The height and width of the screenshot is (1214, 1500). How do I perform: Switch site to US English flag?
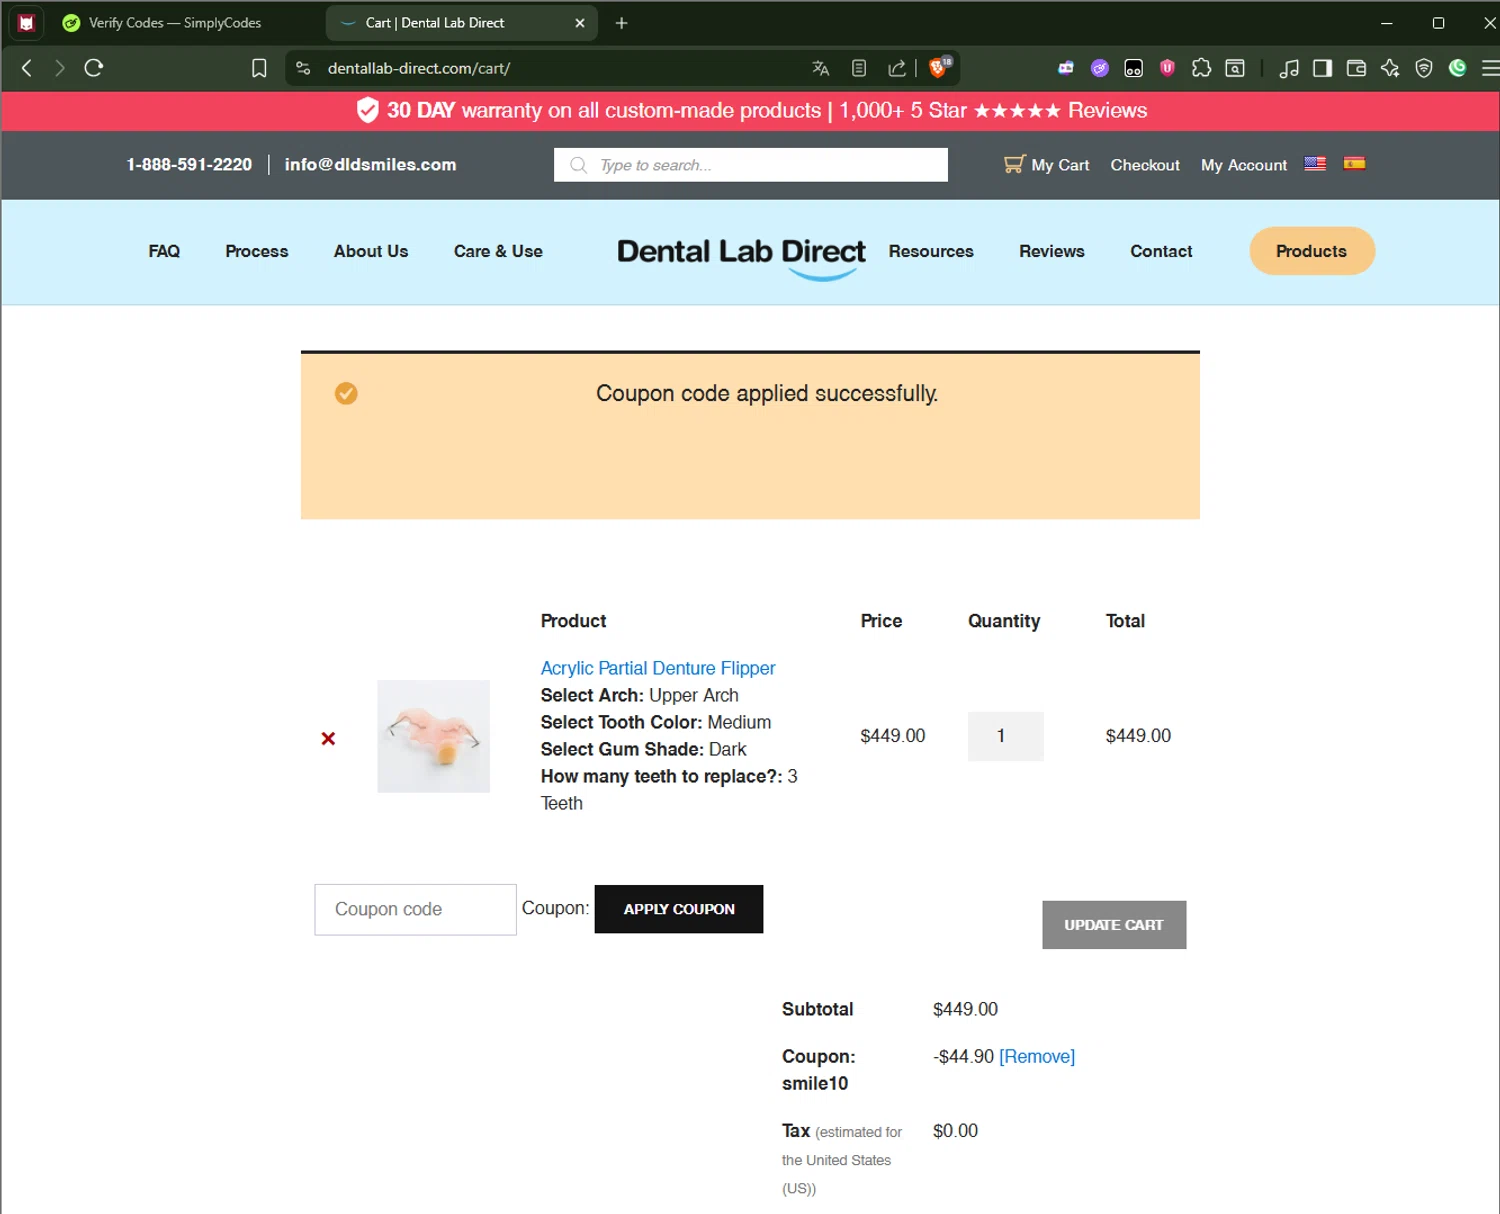click(x=1315, y=164)
